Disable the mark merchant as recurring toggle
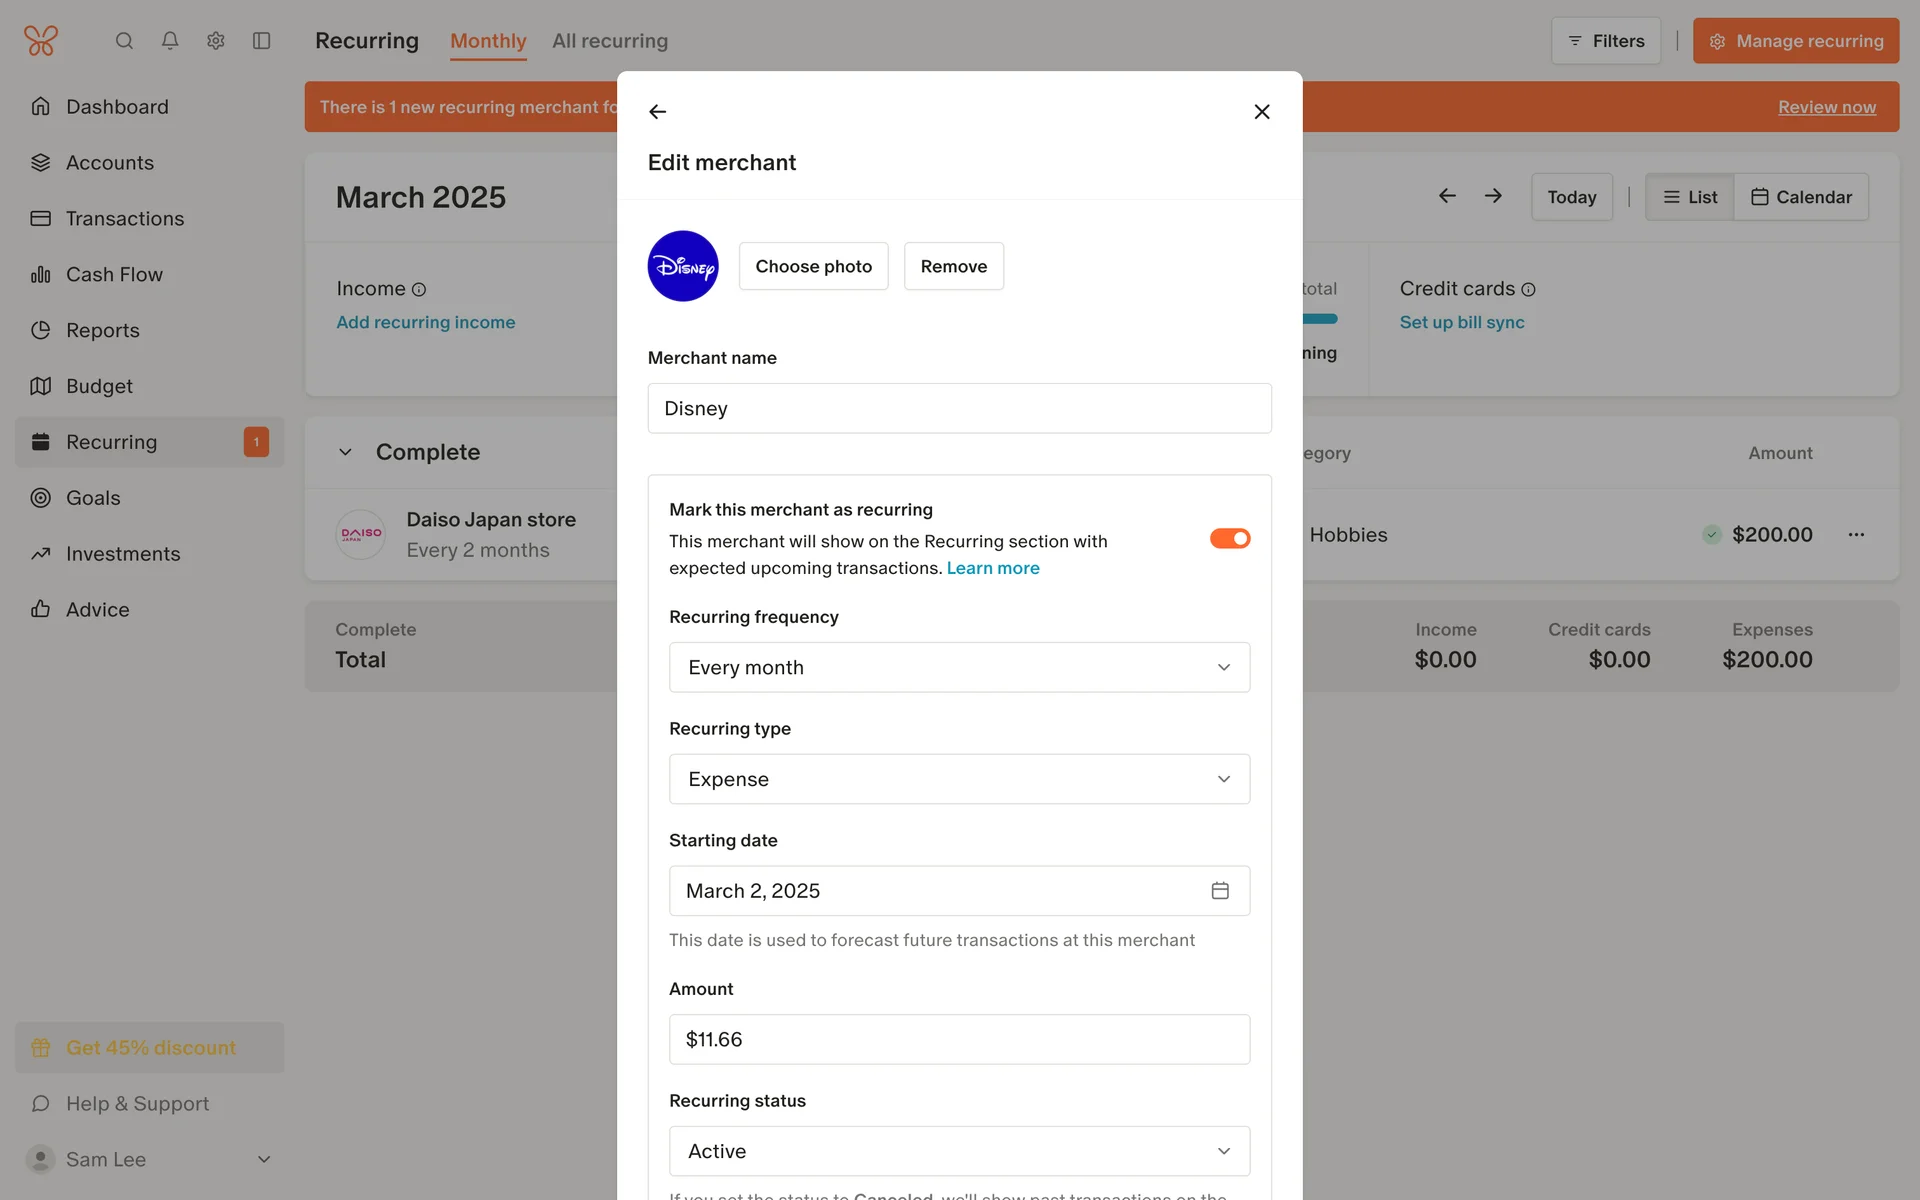Image resolution: width=1920 pixels, height=1200 pixels. 1230,539
